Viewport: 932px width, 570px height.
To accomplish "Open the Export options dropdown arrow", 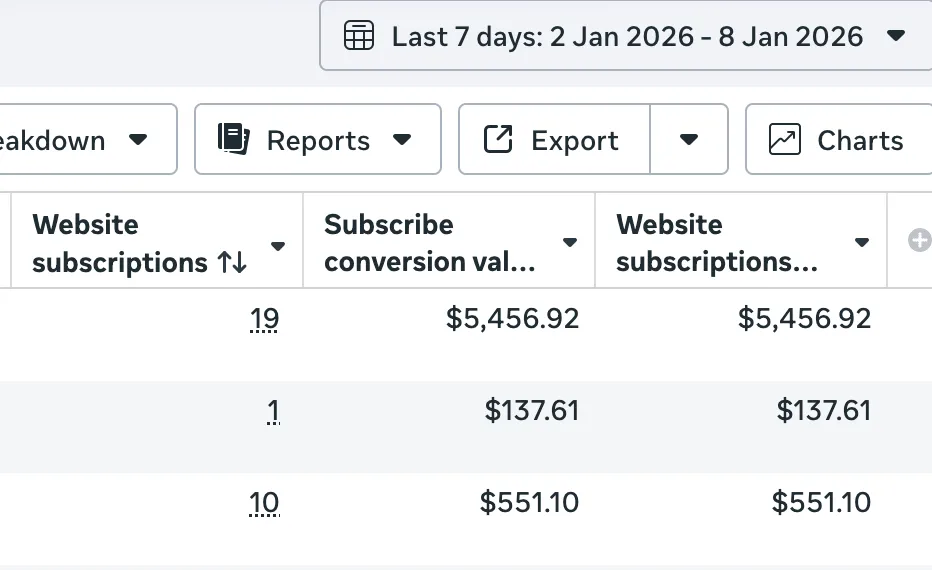I will click(689, 140).
